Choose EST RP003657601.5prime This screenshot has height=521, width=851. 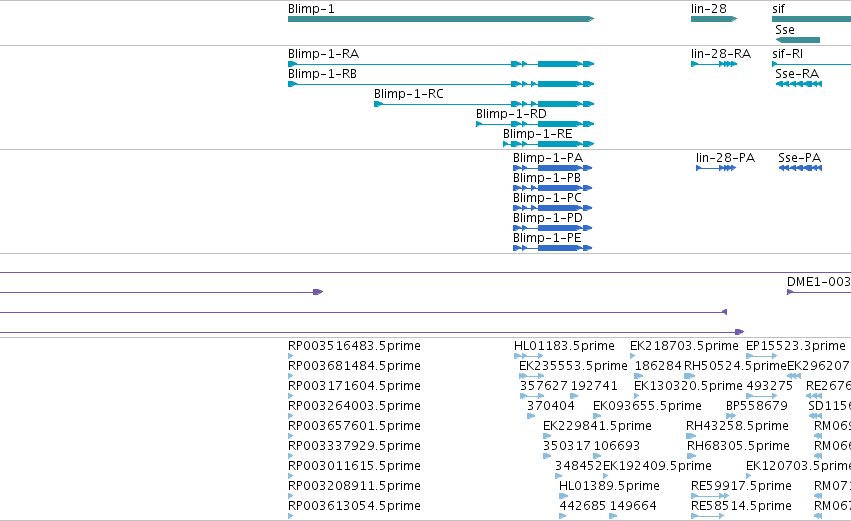(x=354, y=426)
